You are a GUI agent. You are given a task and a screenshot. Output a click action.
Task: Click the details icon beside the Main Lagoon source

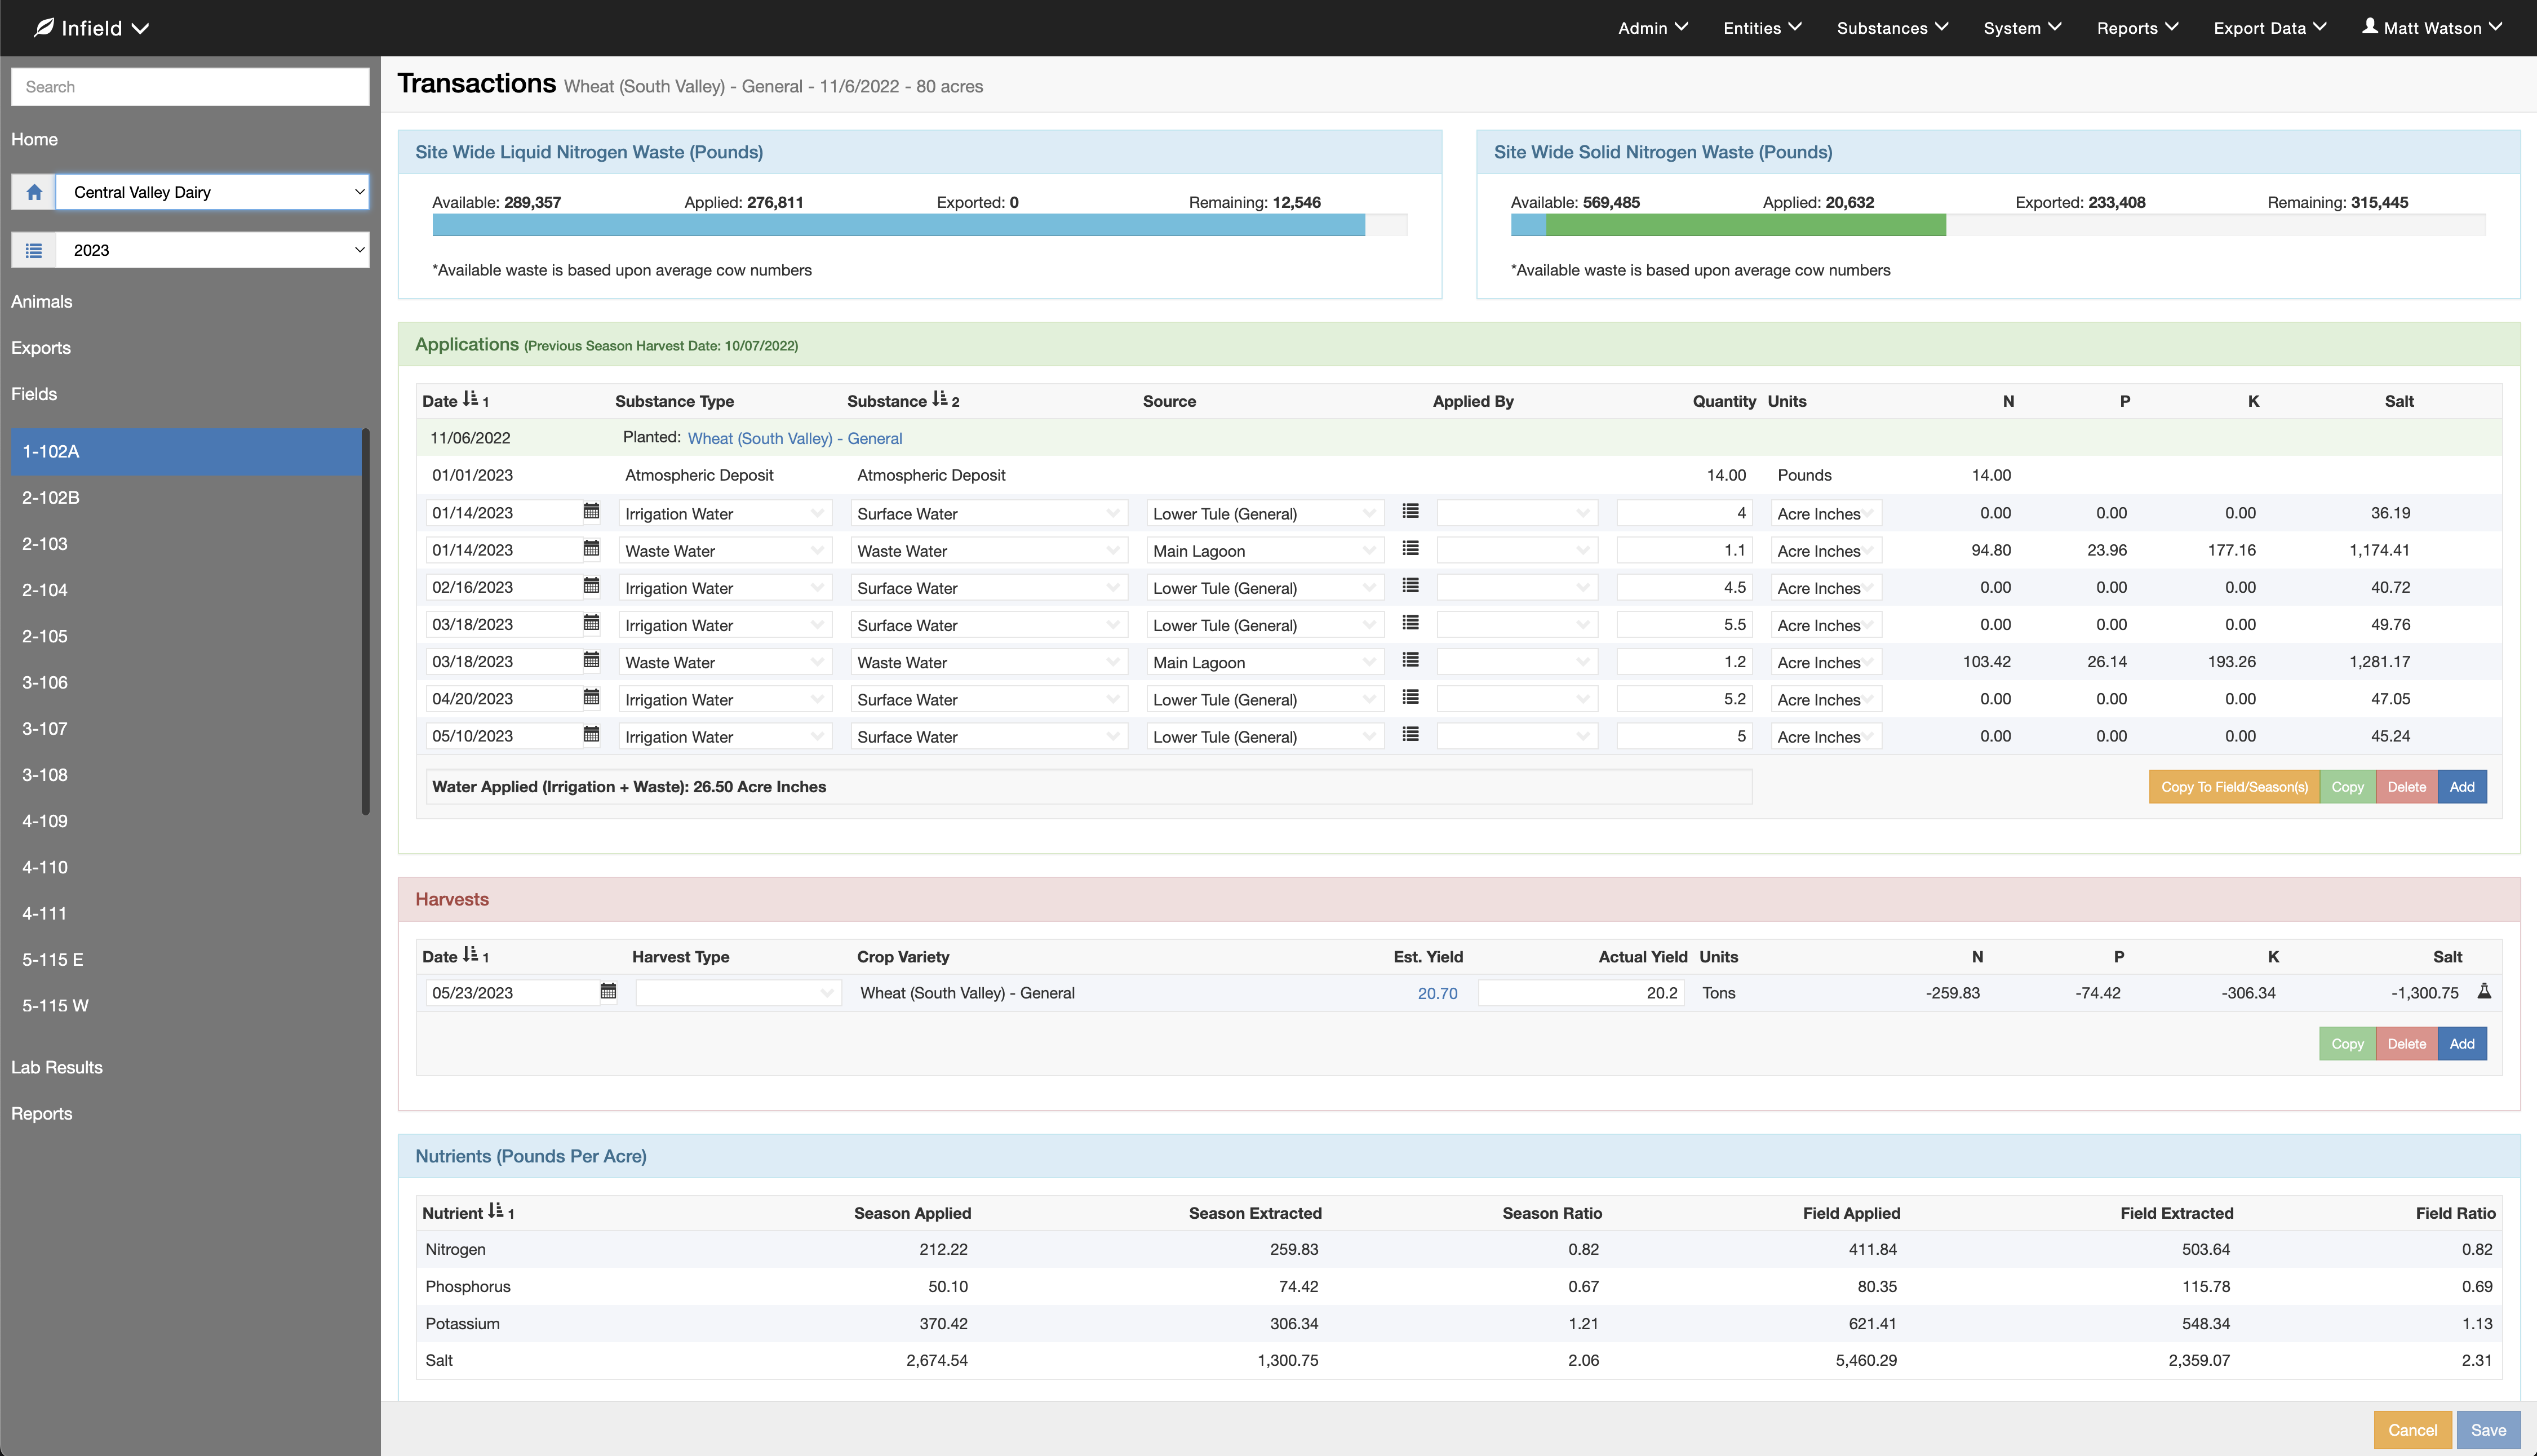tap(1410, 548)
